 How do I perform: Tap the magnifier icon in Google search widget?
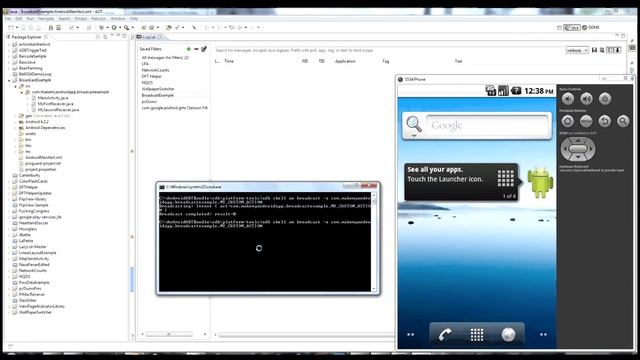[x=413, y=124]
